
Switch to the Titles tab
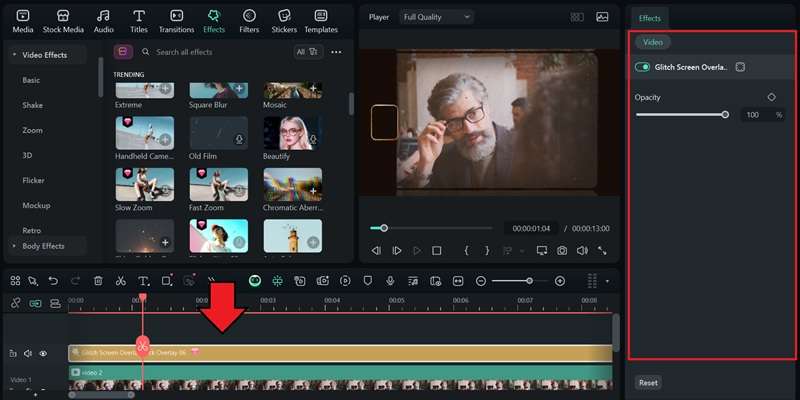coord(139,21)
